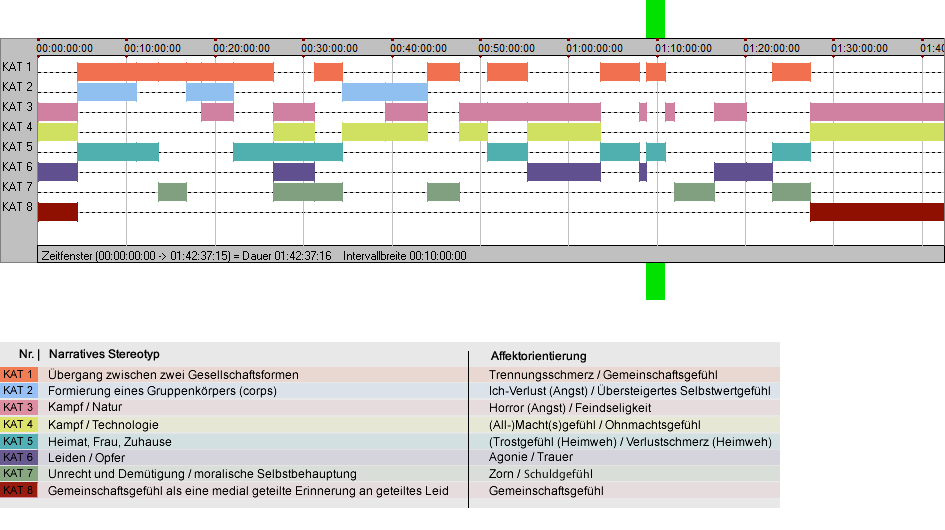Click the orange KAT 1 legend swatch
Viewport: 945px width, 530px height.
point(19,374)
